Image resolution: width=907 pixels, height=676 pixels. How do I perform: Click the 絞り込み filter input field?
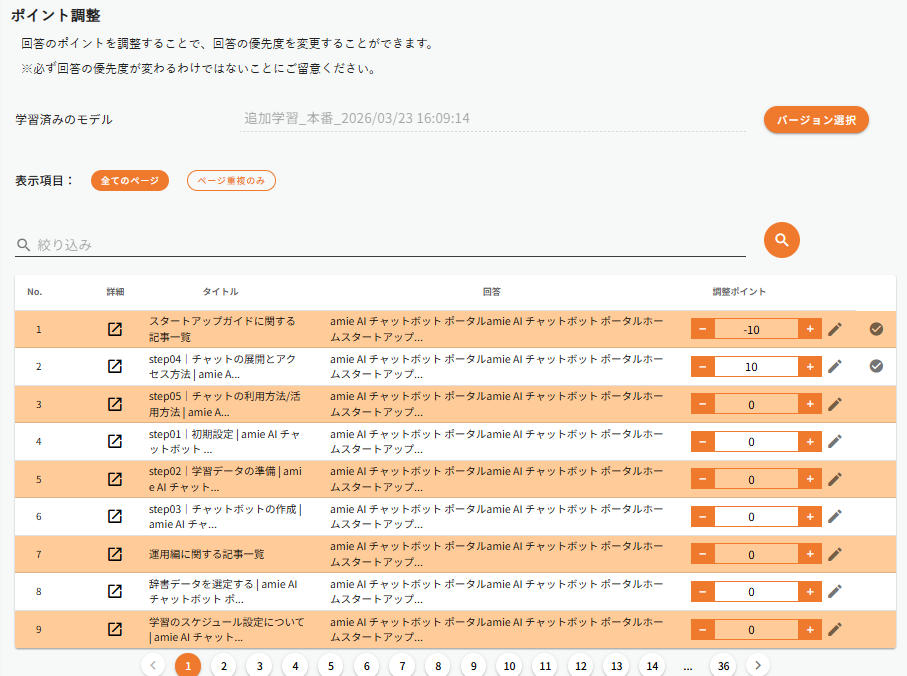click(390, 244)
